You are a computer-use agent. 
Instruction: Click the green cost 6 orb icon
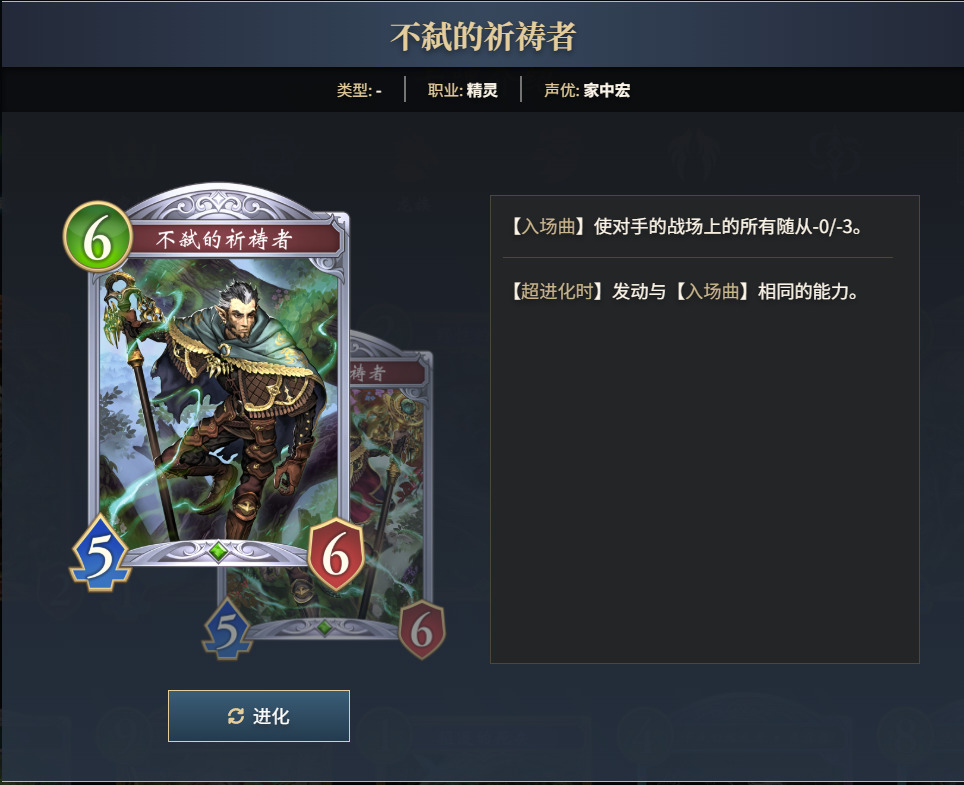click(x=98, y=237)
